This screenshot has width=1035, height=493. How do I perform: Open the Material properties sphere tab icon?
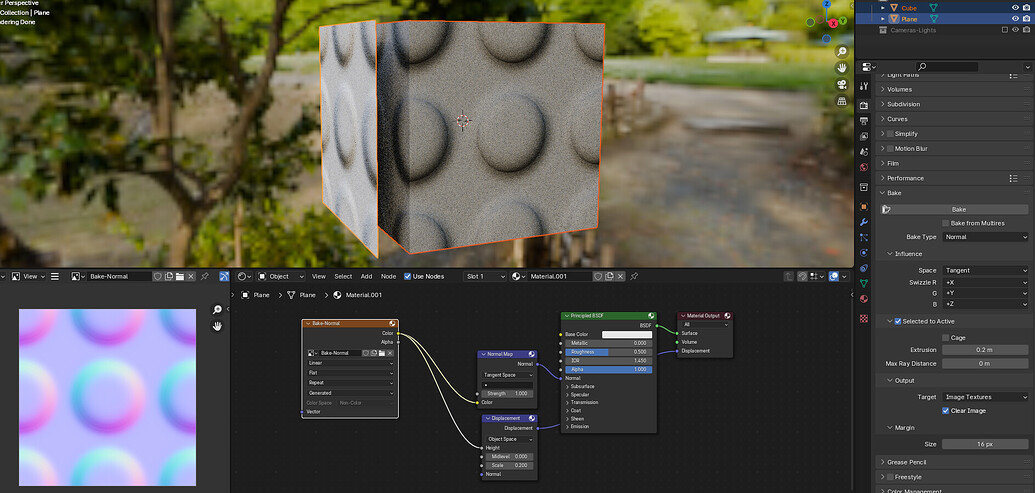(864, 299)
